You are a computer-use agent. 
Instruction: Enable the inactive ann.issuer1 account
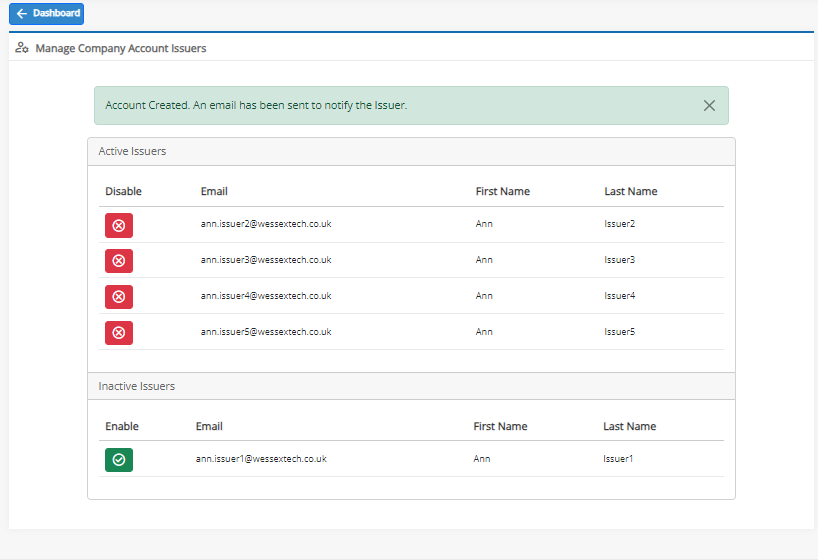[119, 460]
